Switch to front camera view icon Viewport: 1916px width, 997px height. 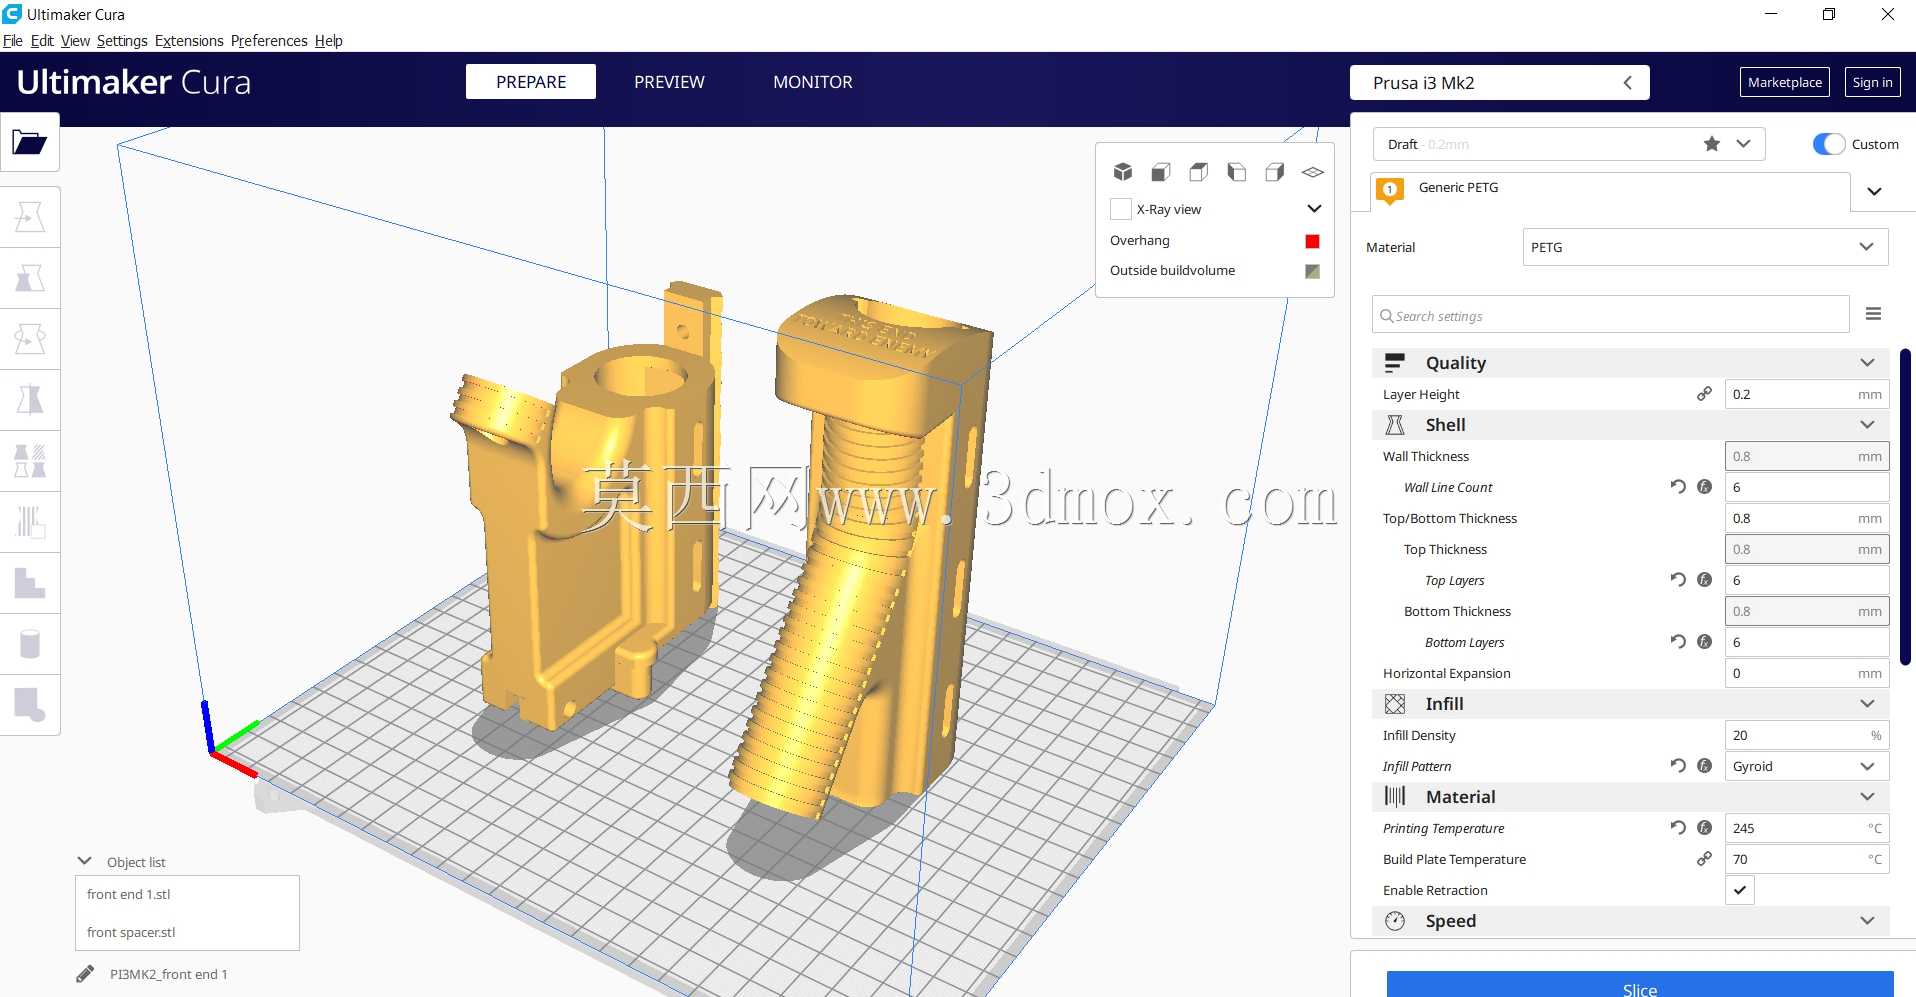click(x=1161, y=172)
